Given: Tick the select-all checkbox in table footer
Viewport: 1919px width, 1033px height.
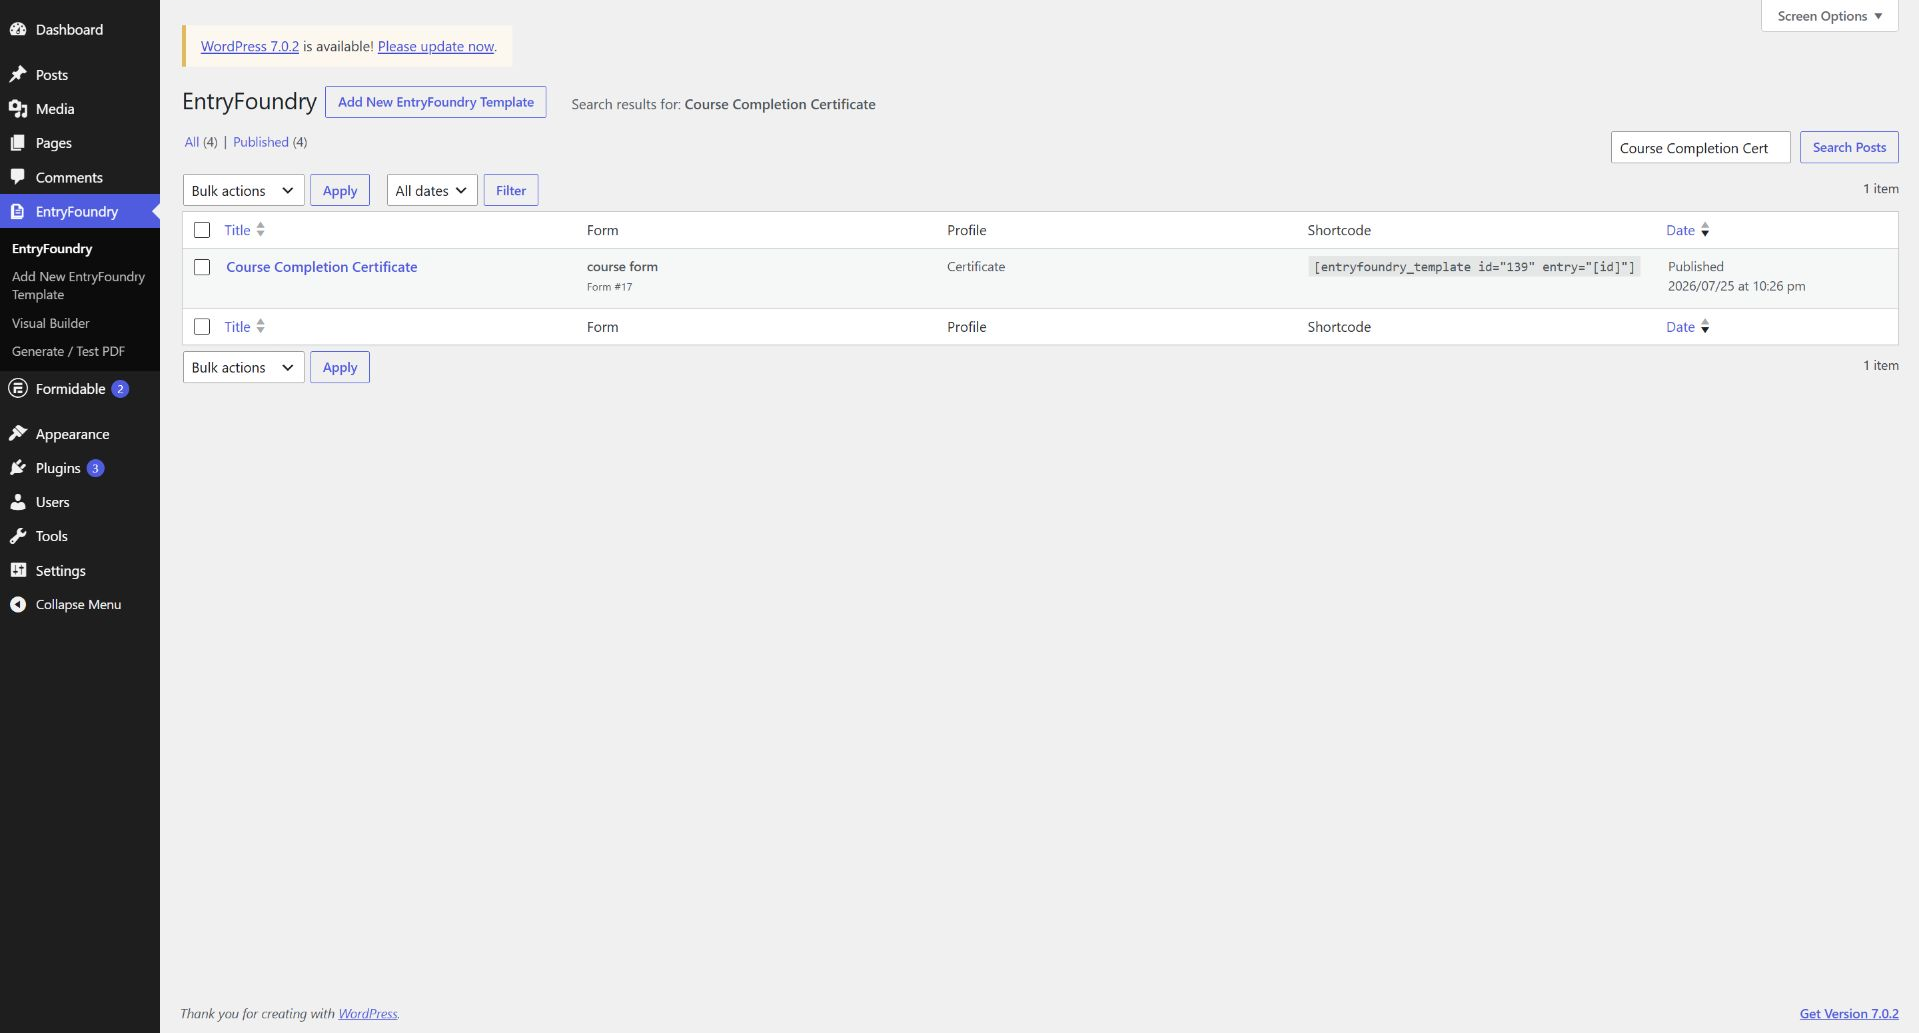Looking at the screenshot, I should (x=202, y=327).
